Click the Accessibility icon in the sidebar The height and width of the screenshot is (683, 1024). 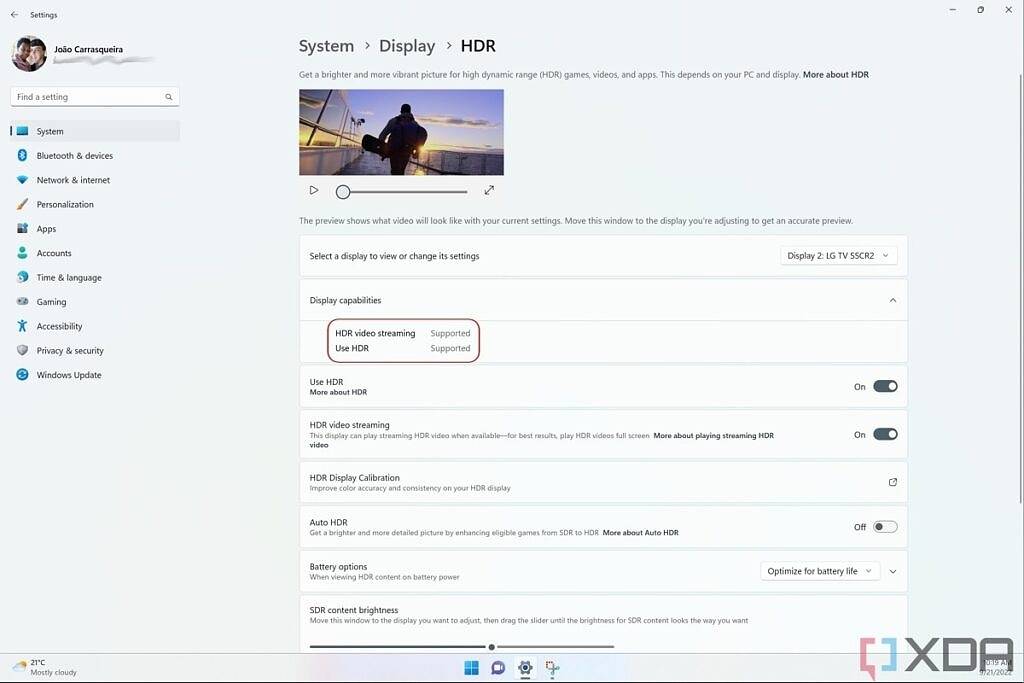[22, 326]
